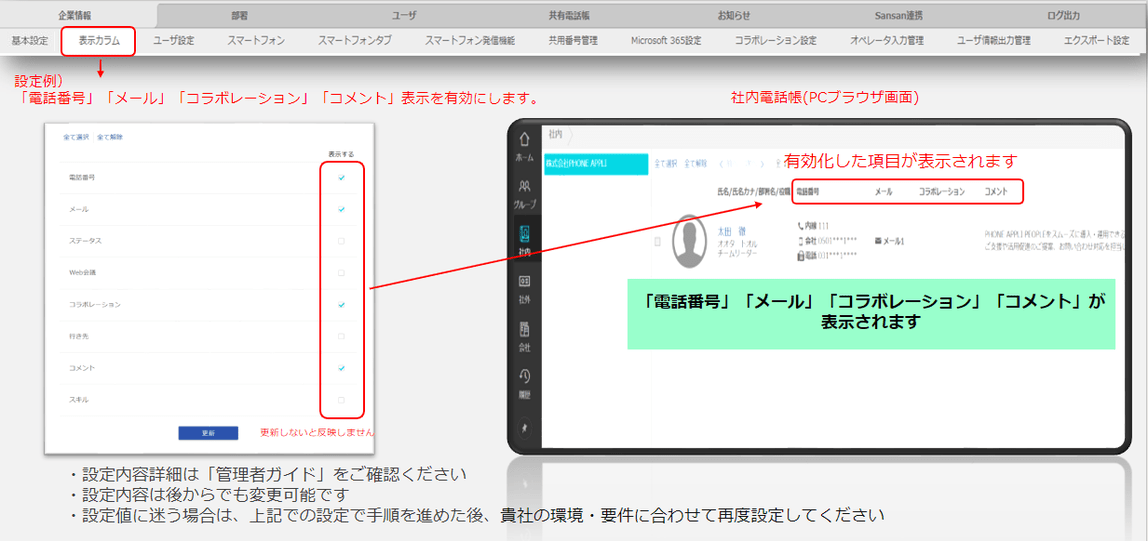Click the コメント column header in phonebook
This screenshot has width=1148, height=541.
pyautogui.click(x=996, y=192)
